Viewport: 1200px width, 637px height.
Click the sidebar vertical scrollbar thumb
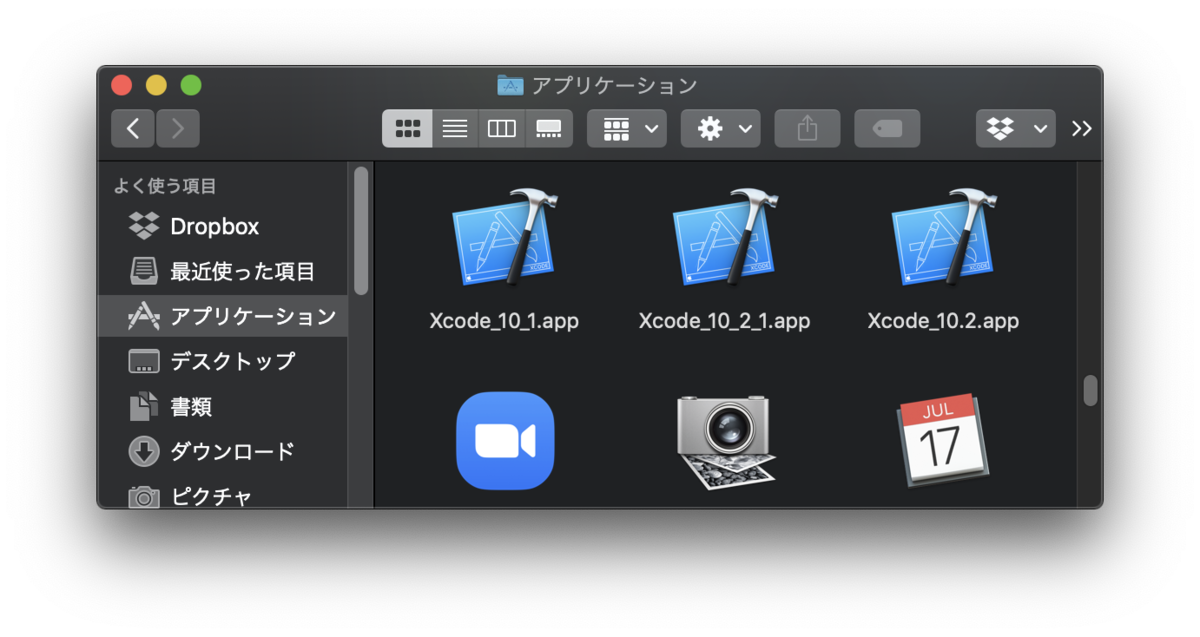361,230
